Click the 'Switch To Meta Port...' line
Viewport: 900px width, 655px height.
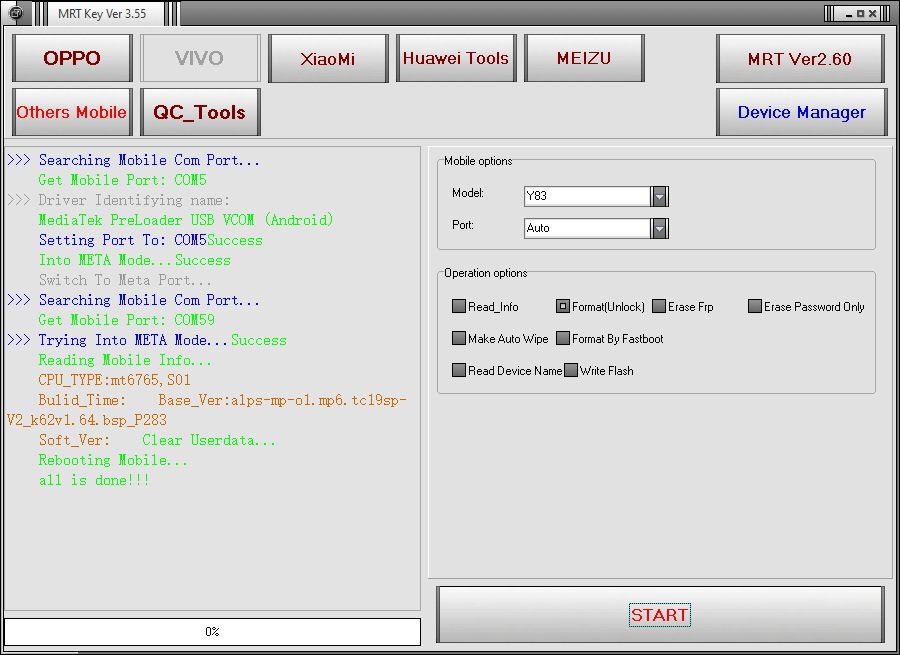click(125, 280)
